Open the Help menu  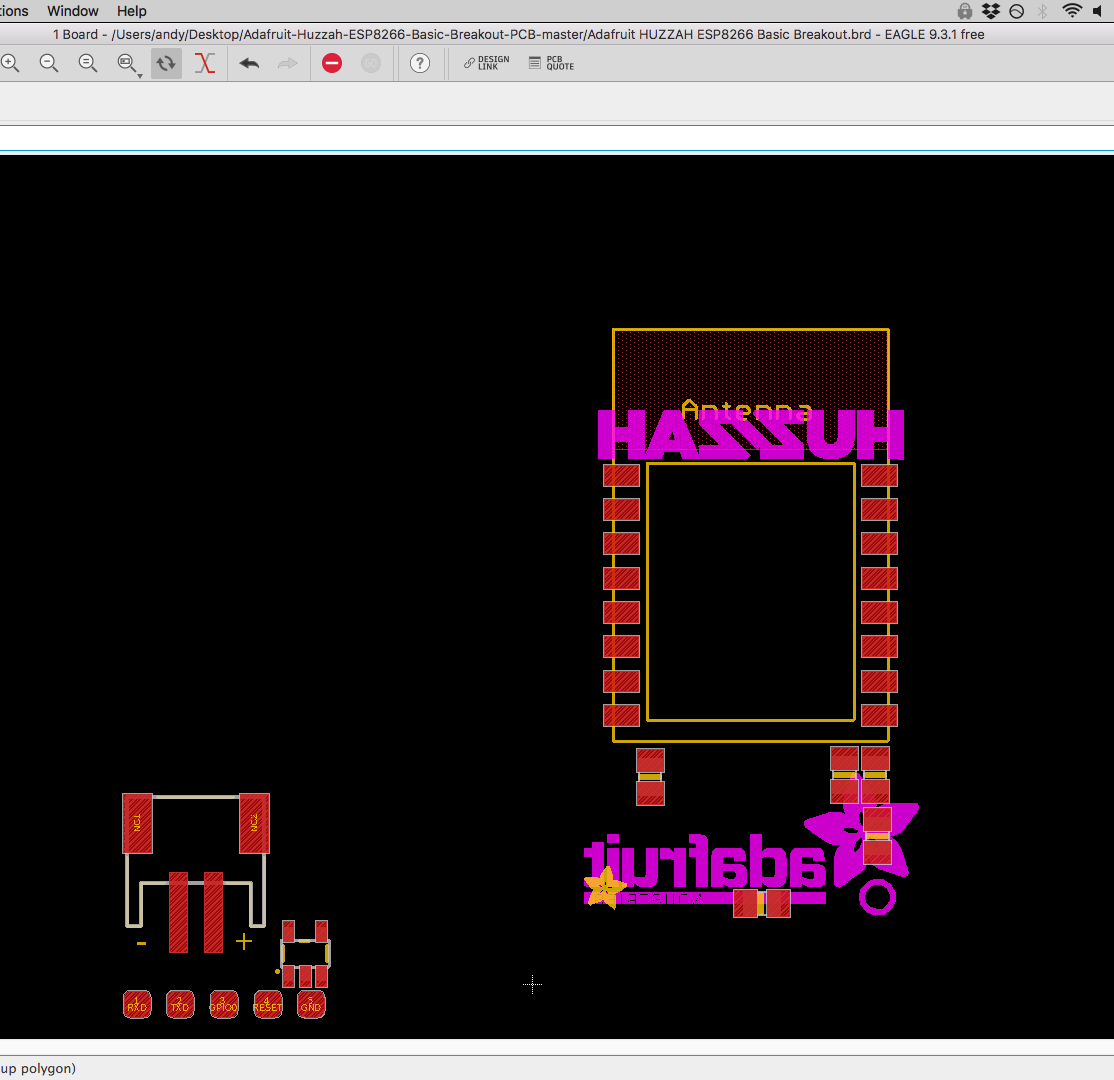point(131,11)
